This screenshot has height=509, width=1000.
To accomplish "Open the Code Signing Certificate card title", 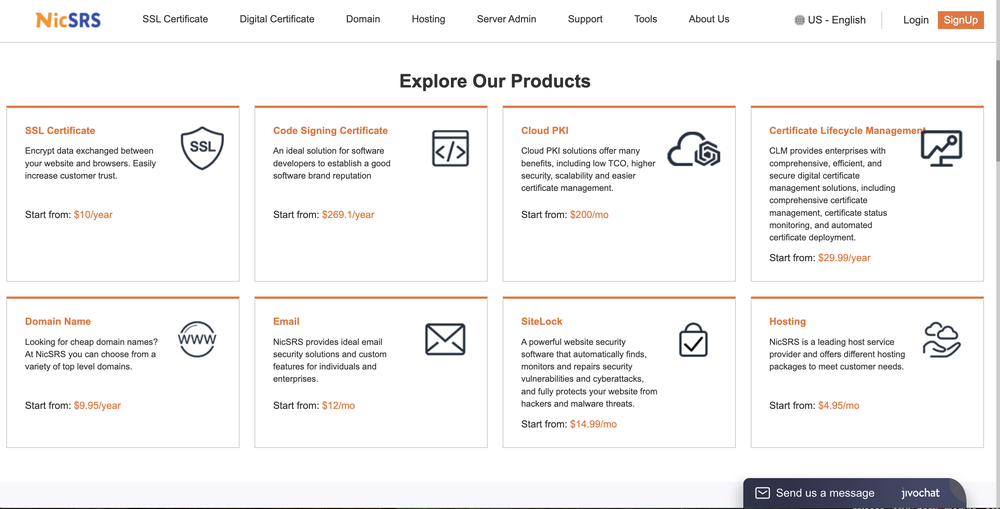I will [x=330, y=131].
